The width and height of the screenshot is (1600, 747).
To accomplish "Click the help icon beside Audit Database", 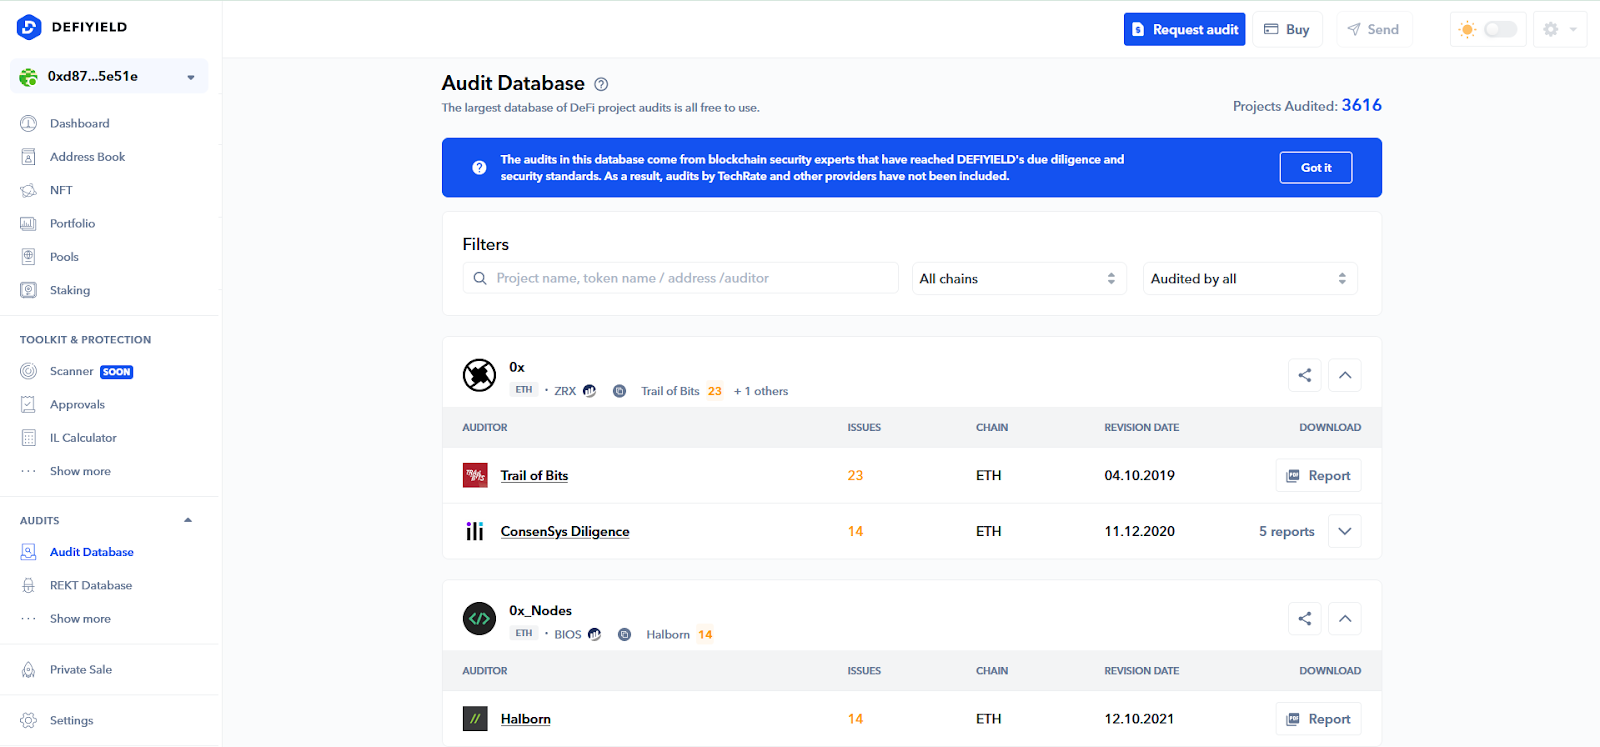I will tap(601, 85).
